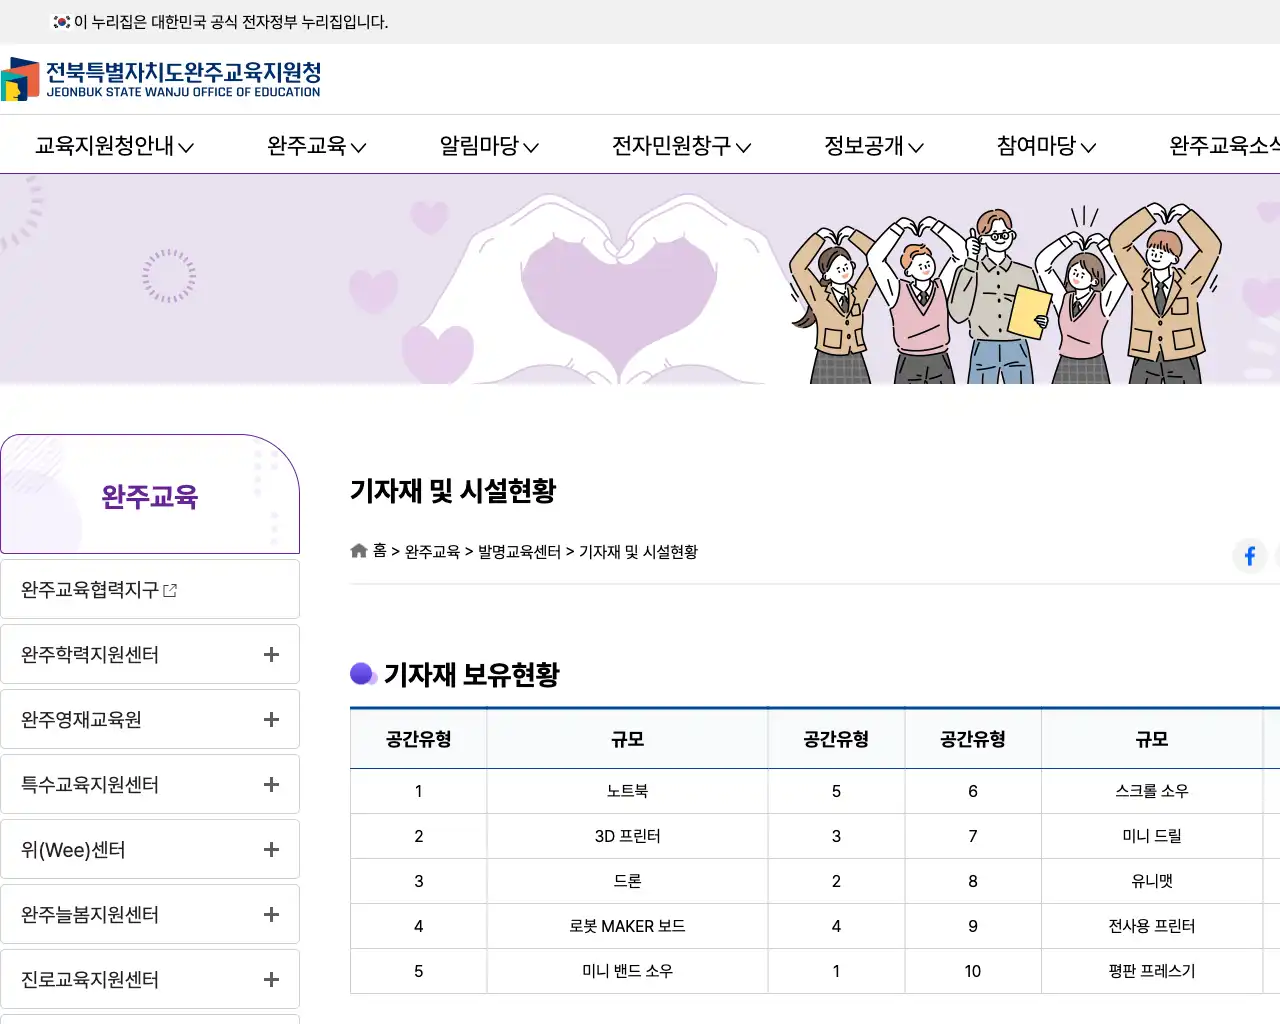Open 완주교육협력지구 sidebar link
1280x1024 pixels.
tap(150, 589)
